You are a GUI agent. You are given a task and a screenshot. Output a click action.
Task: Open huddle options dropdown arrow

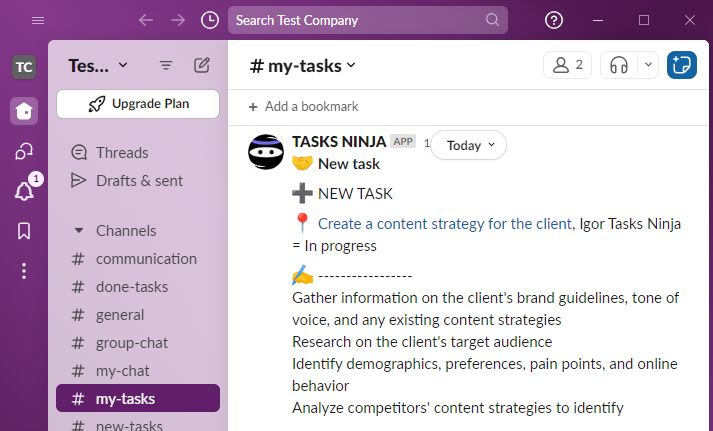pyautogui.click(x=648, y=66)
